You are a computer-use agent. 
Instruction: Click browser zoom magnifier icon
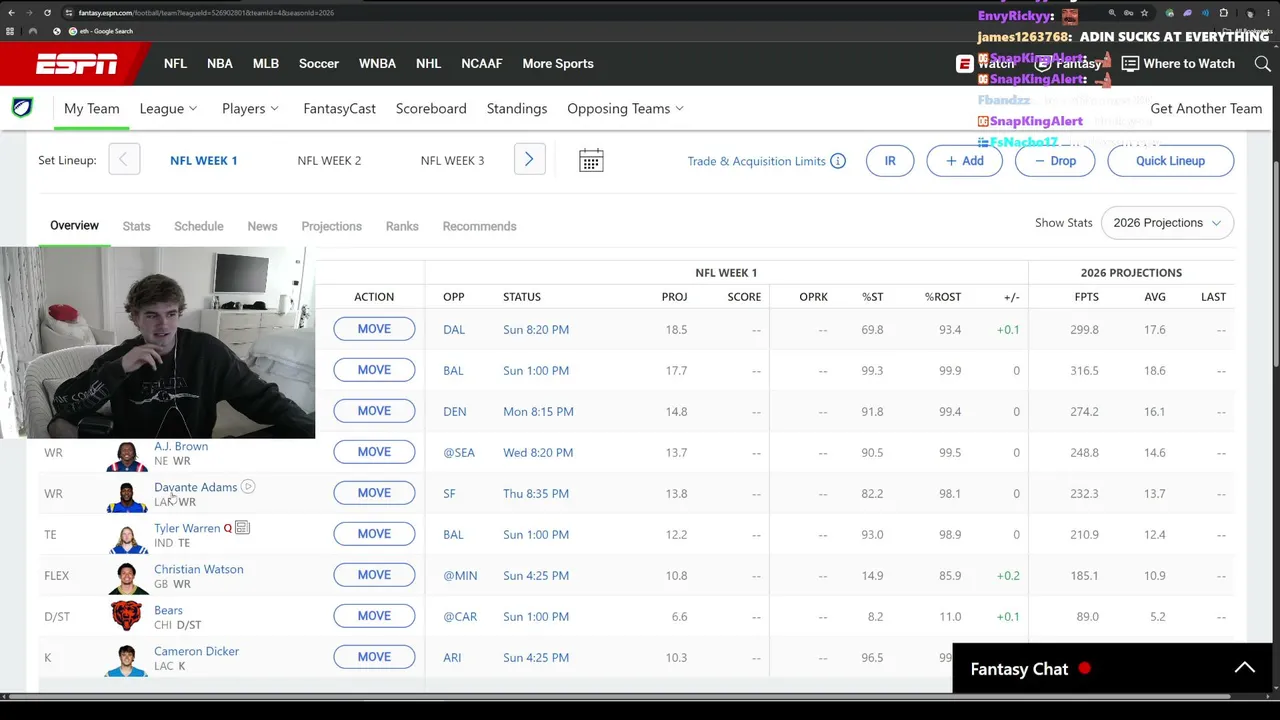1112,13
